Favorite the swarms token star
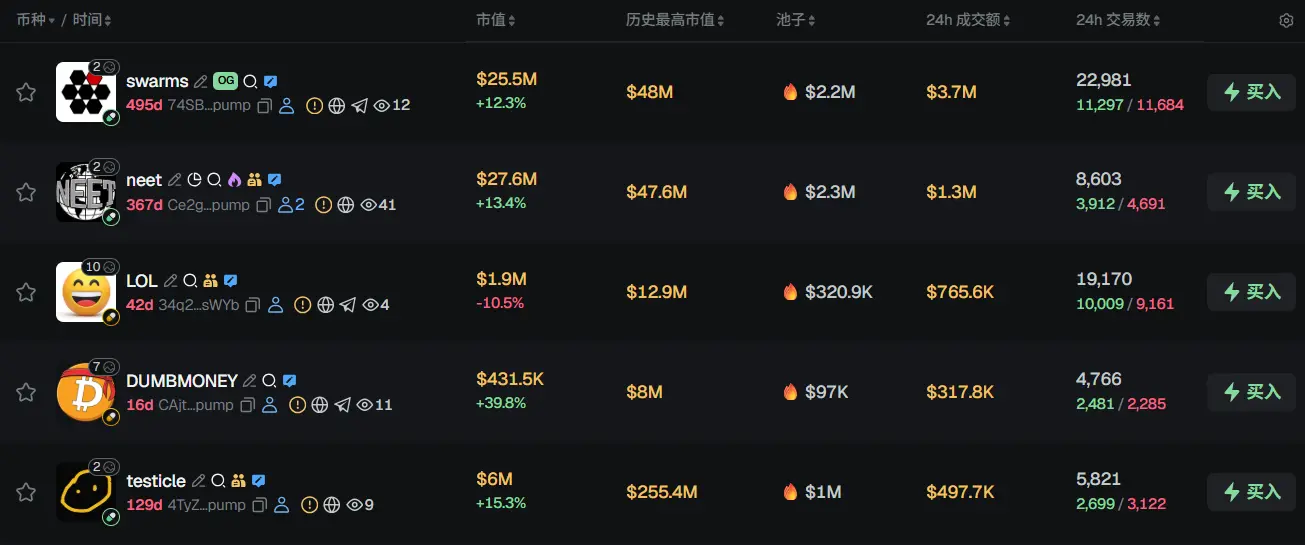 point(26,92)
